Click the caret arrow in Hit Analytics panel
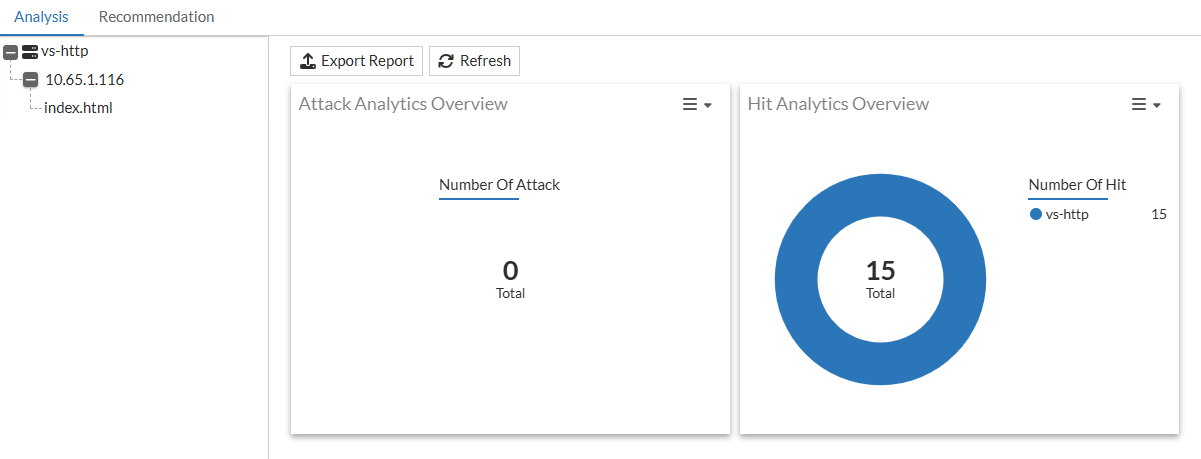The image size is (1201, 459). (x=1157, y=106)
